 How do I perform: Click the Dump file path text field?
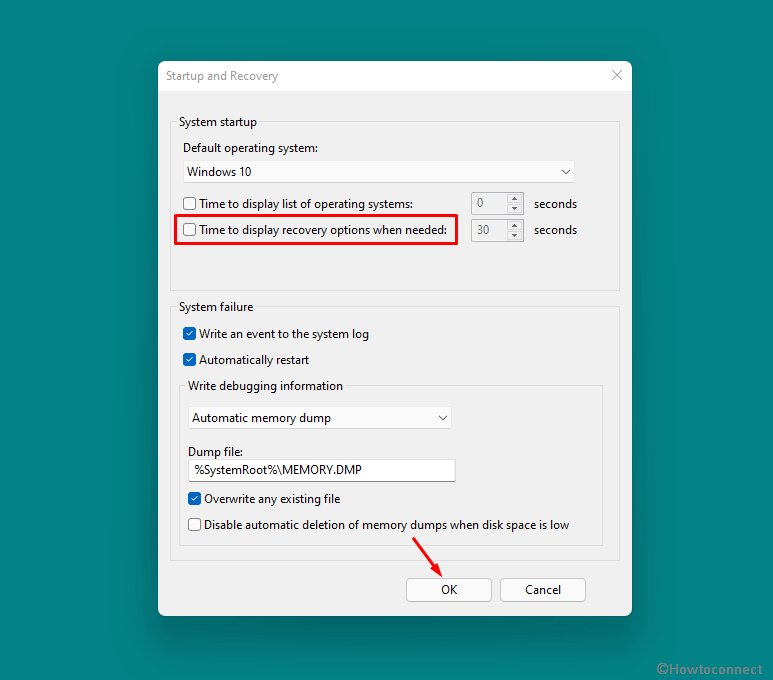(321, 470)
